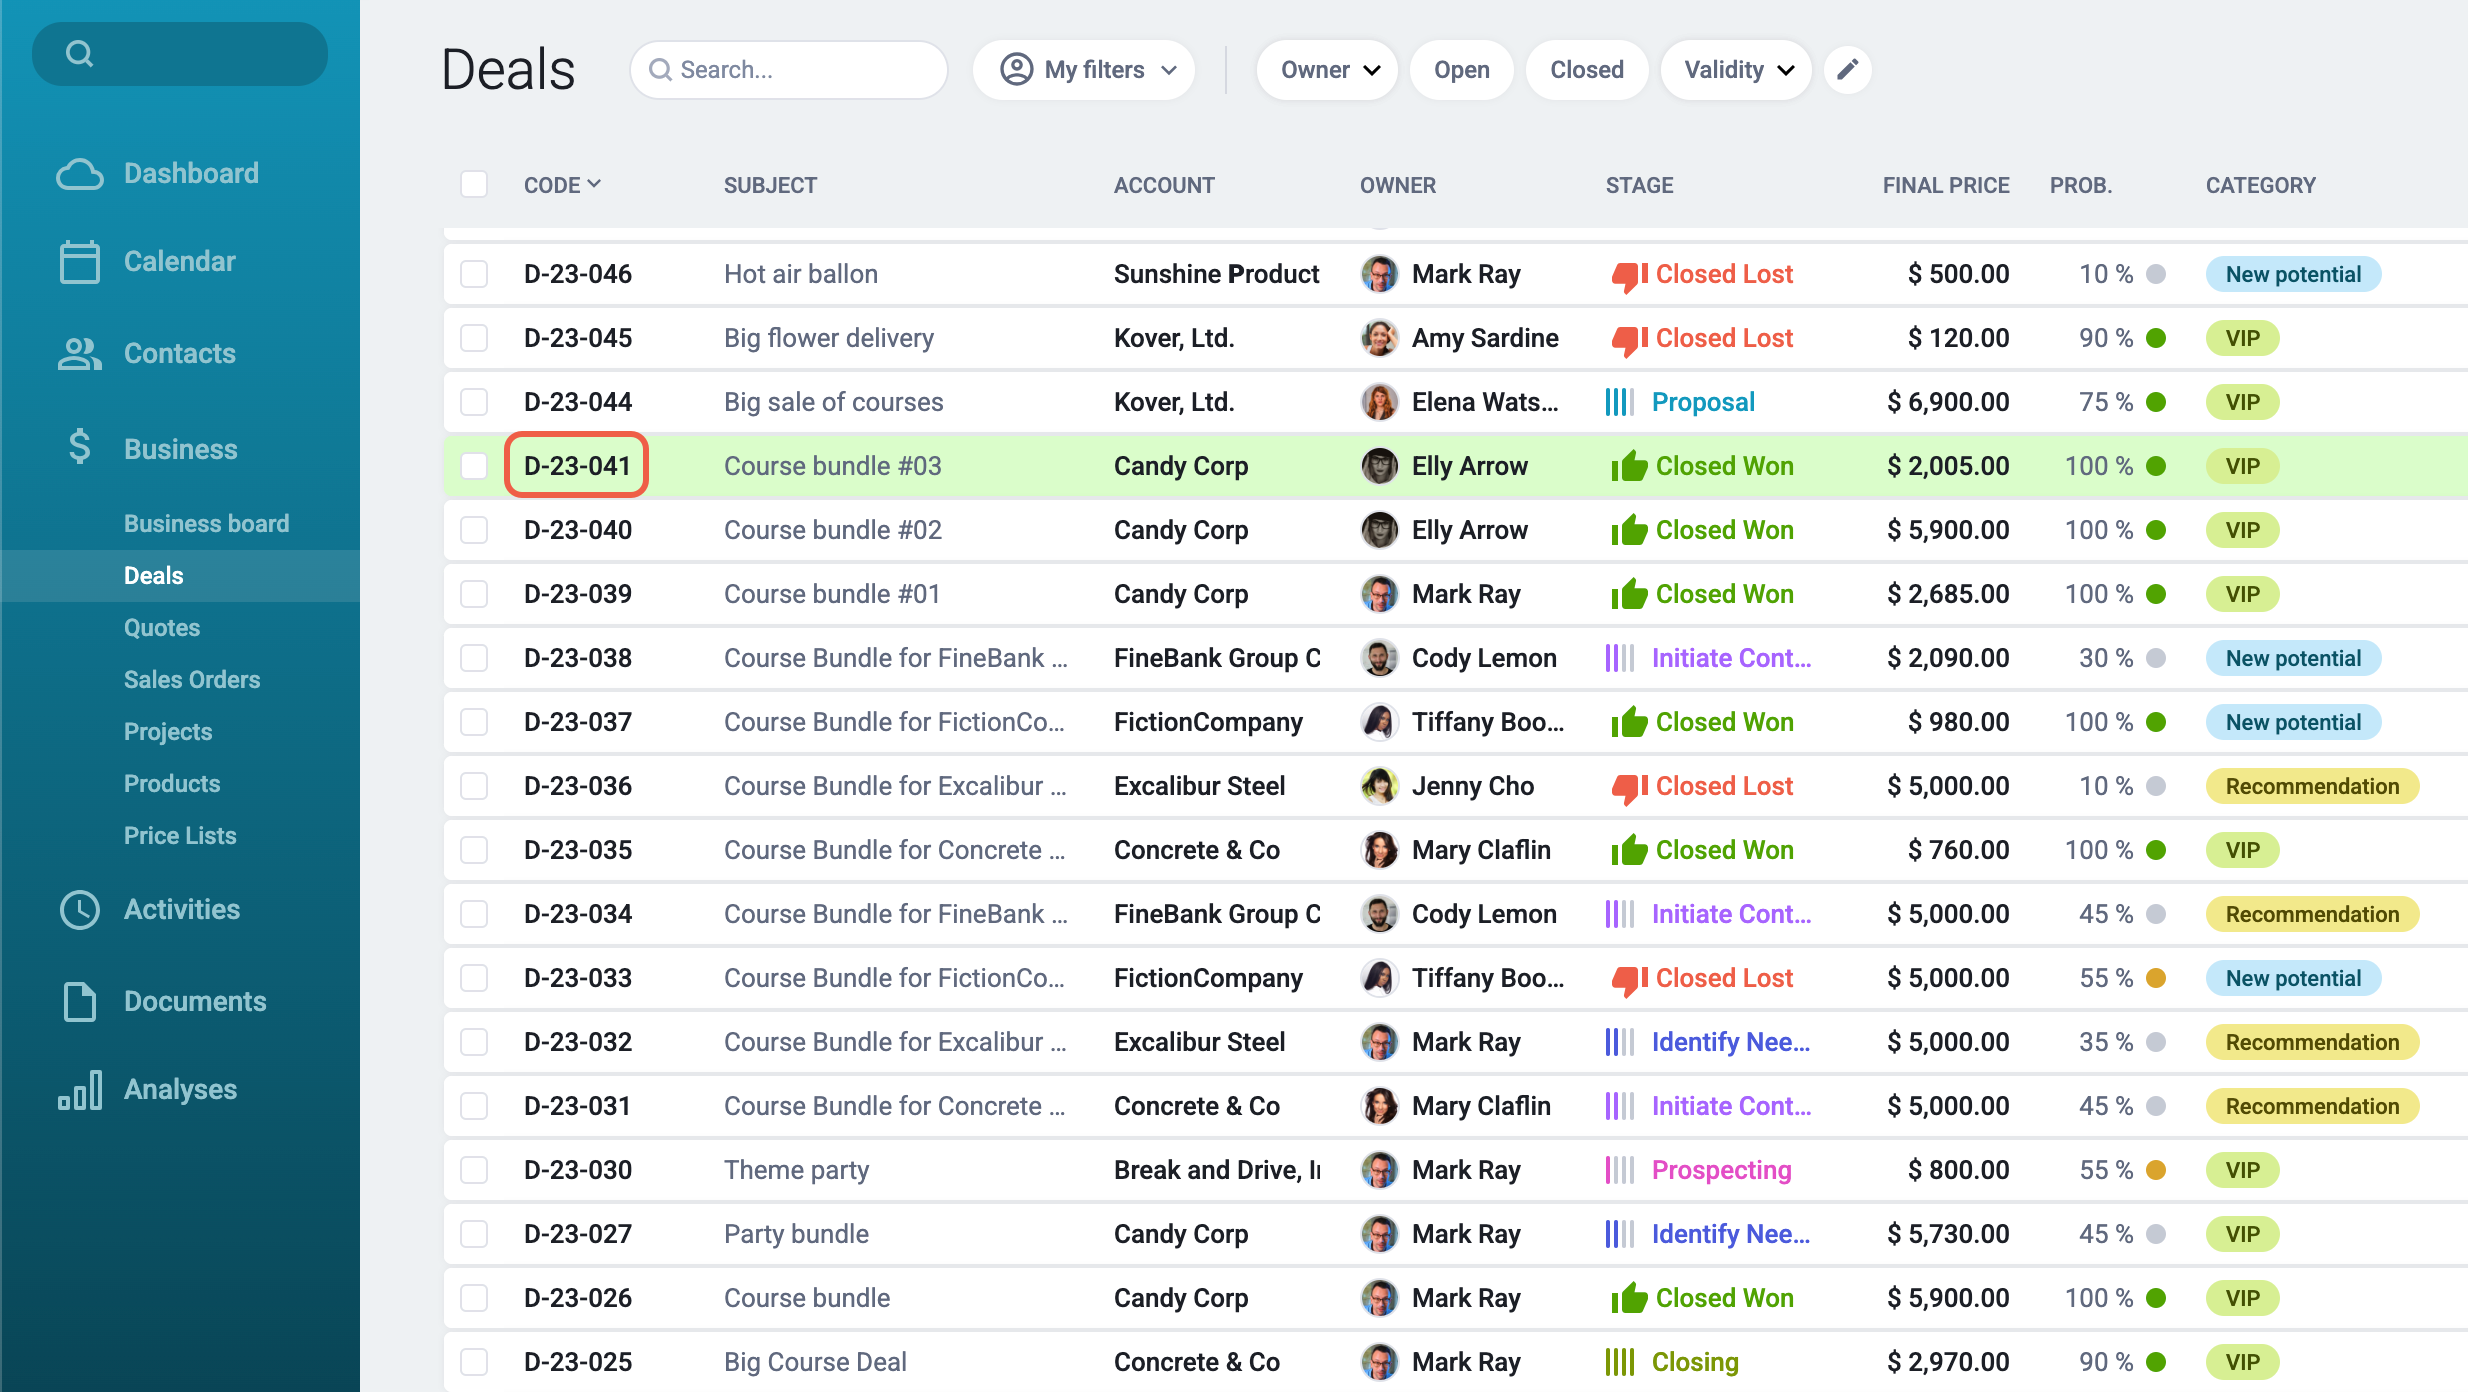Expand the Owner filter dropdown
This screenshot has height=1392, width=2468.
(1328, 70)
